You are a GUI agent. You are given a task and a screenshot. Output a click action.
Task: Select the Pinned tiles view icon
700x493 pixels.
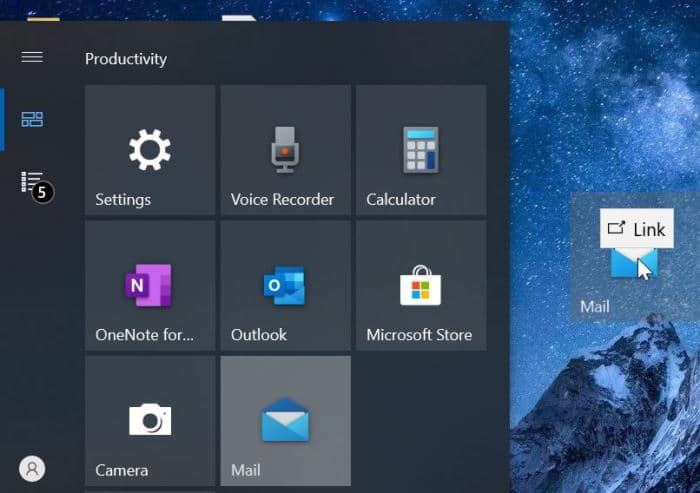tap(32, 119)
